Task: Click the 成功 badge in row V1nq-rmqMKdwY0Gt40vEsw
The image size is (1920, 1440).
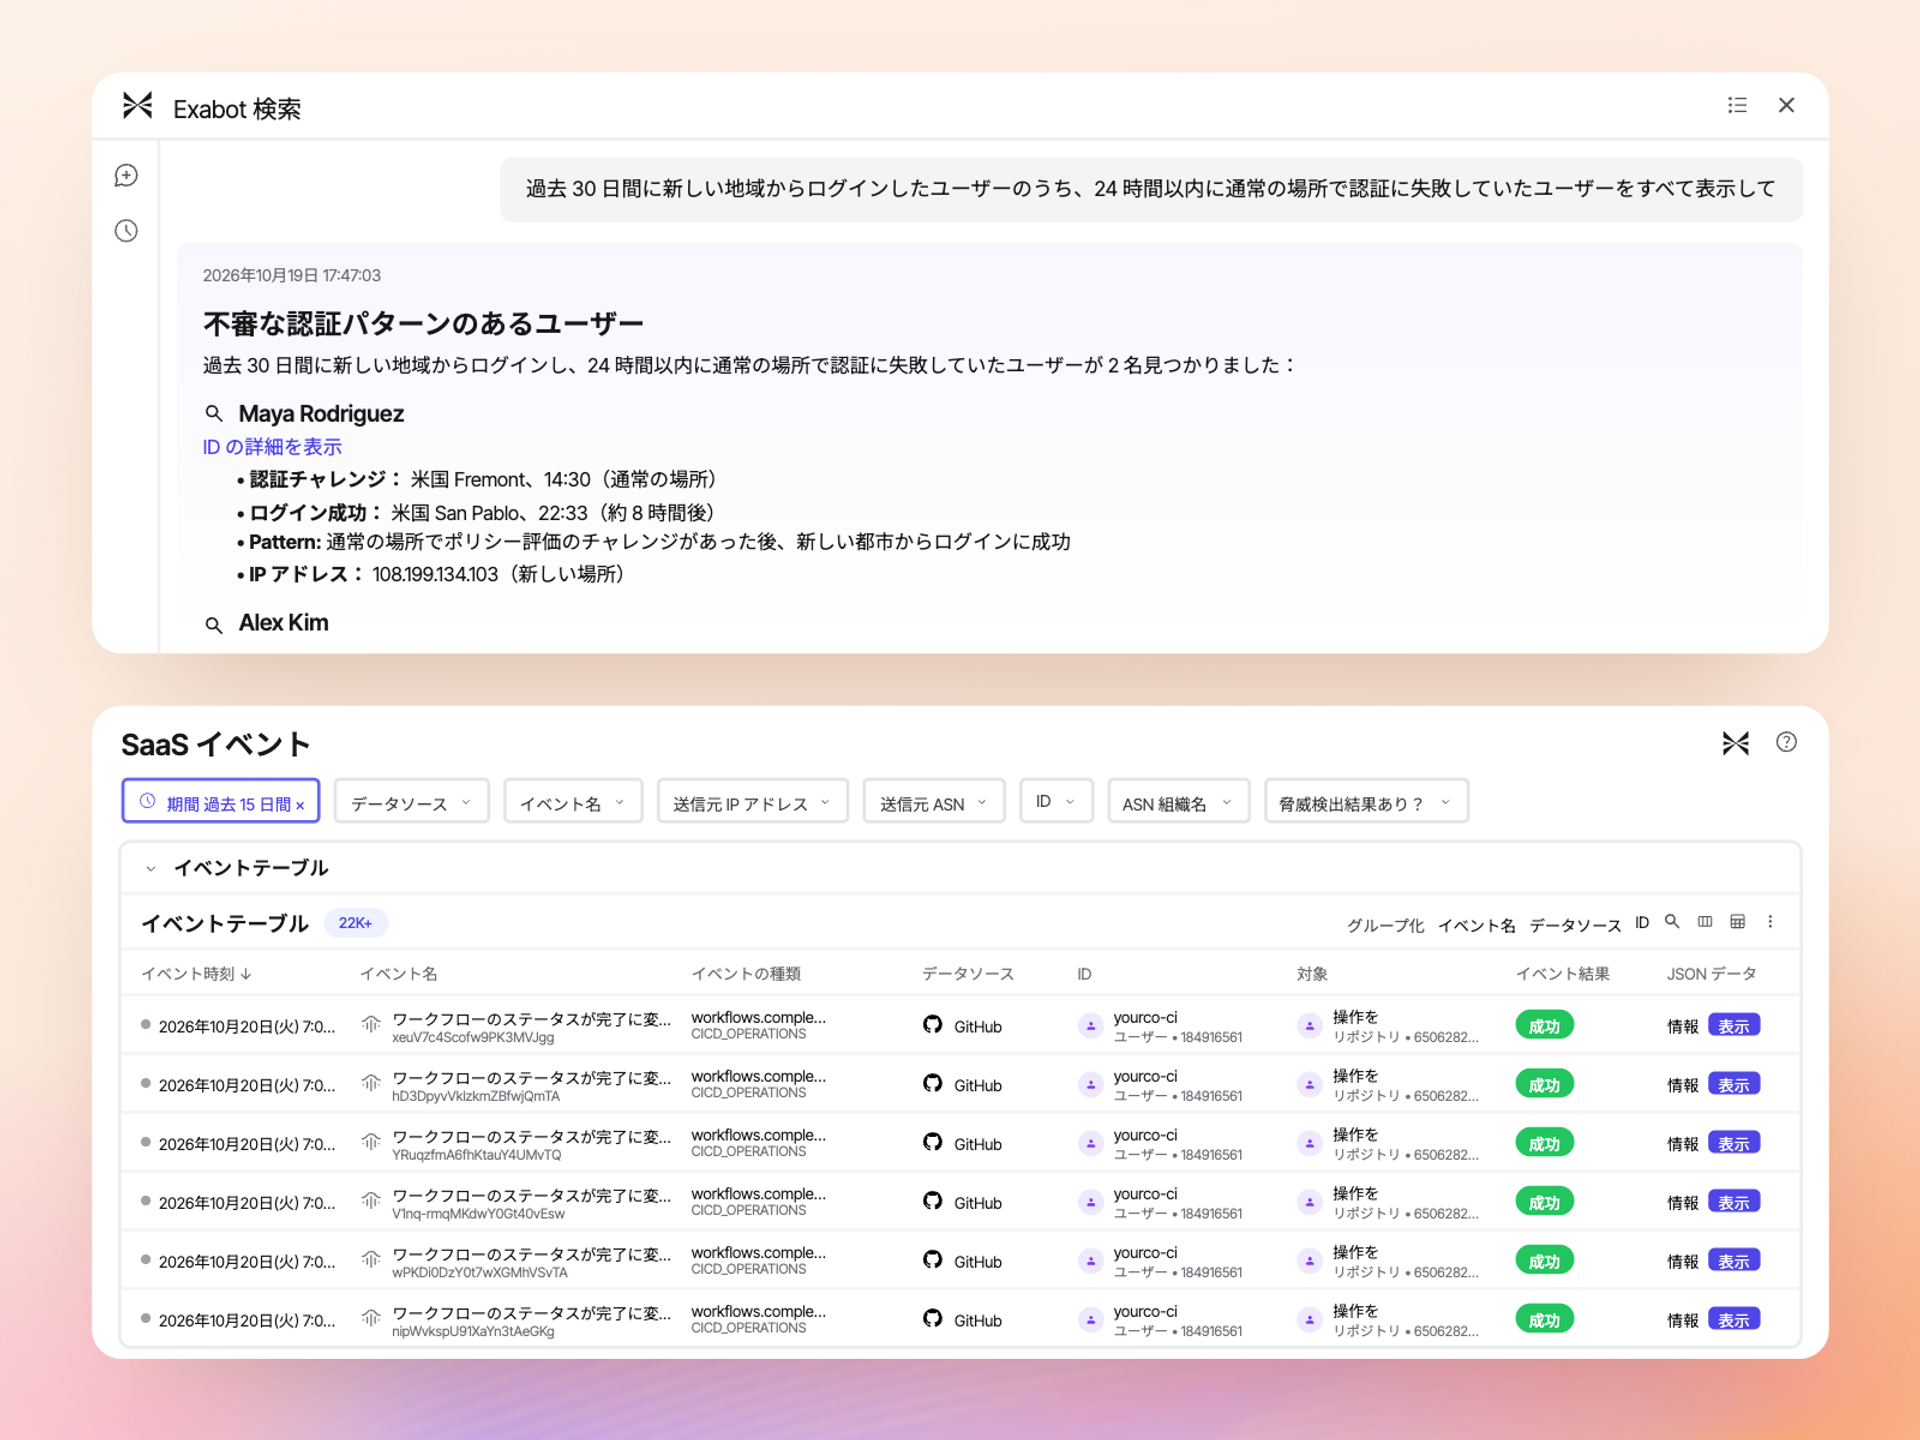Action: pos(1544,1202)
